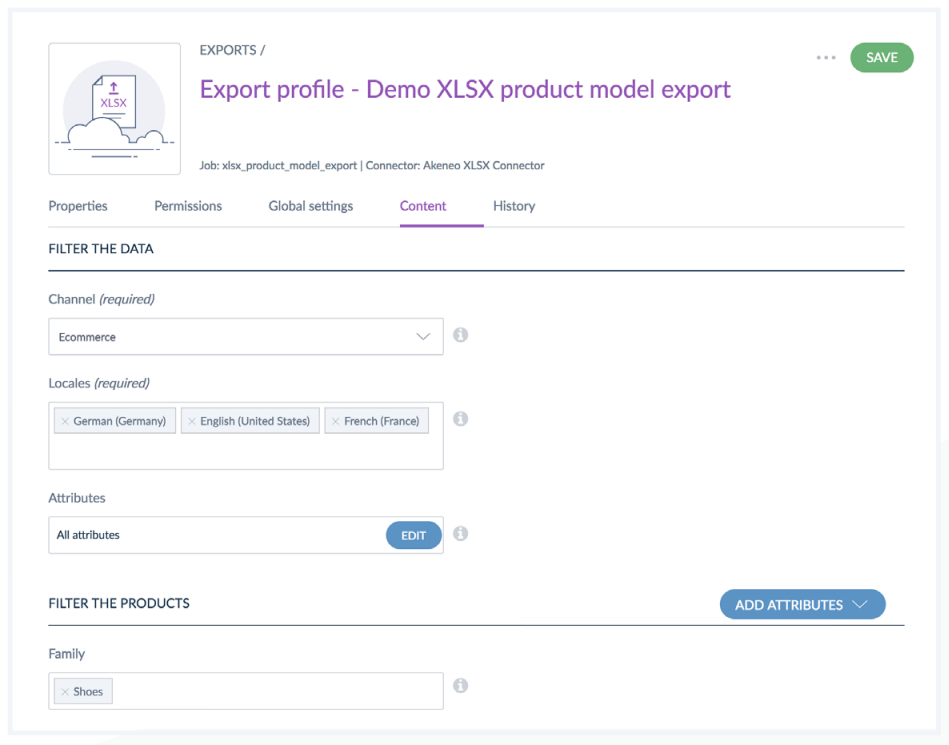Image resolution: width=949 pixels, height=745 pixels.
Task: Open the Permissions tab
Action: [188, 206]
